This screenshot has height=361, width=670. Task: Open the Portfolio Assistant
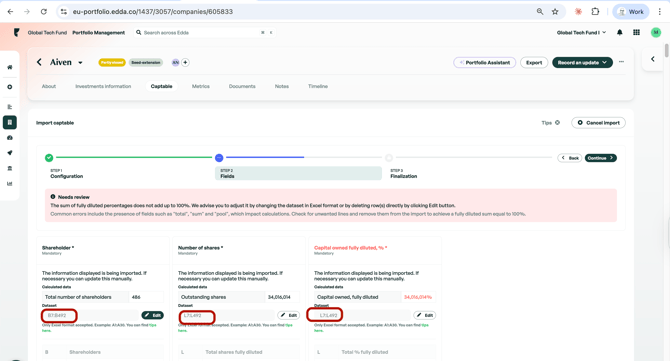485,62
